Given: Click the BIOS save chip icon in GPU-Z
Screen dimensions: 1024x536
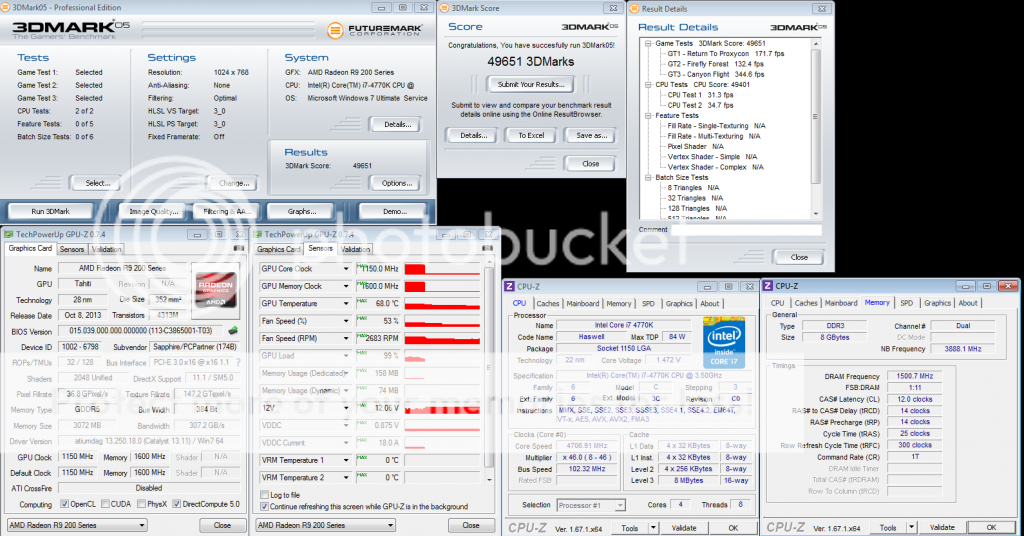Looking at the screenshot, I should click(x=233, y=331).
